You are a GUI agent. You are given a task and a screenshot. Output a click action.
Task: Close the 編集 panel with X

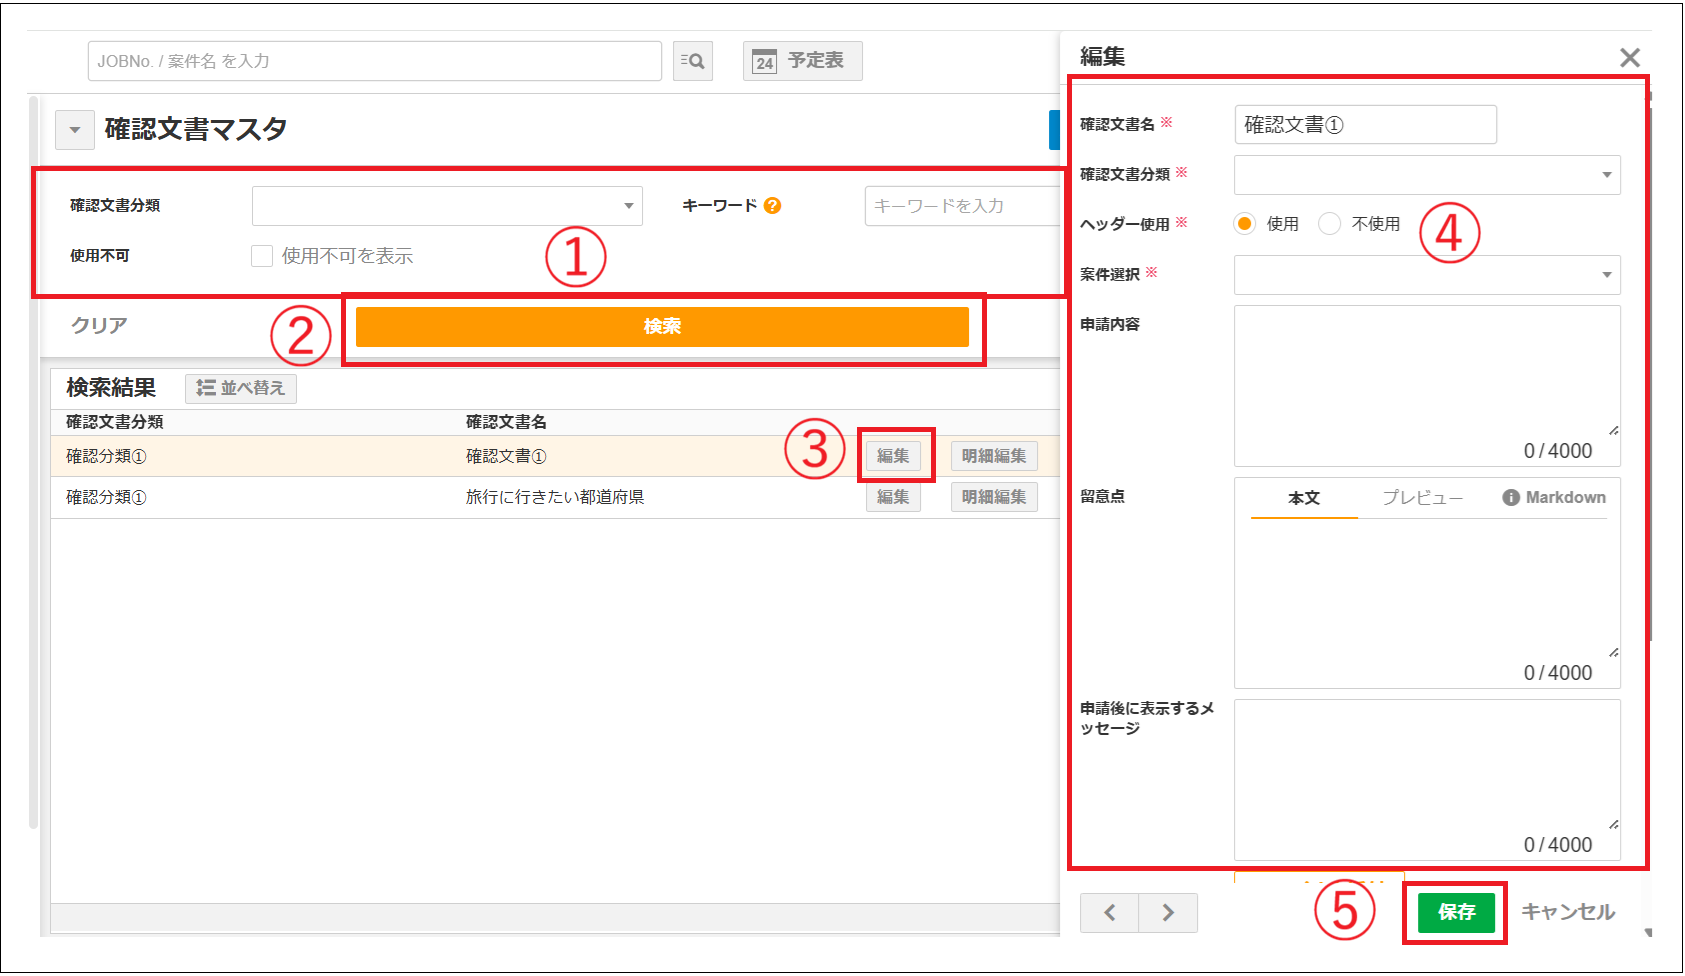pyautogui.click(x=1630, y=58)
